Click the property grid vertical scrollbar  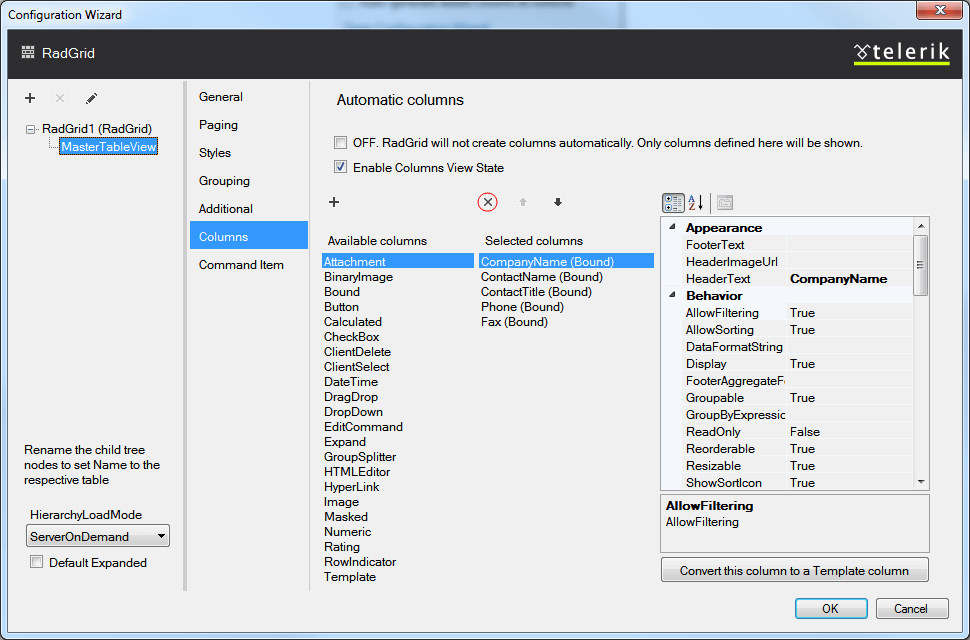[x=921, y=350]
